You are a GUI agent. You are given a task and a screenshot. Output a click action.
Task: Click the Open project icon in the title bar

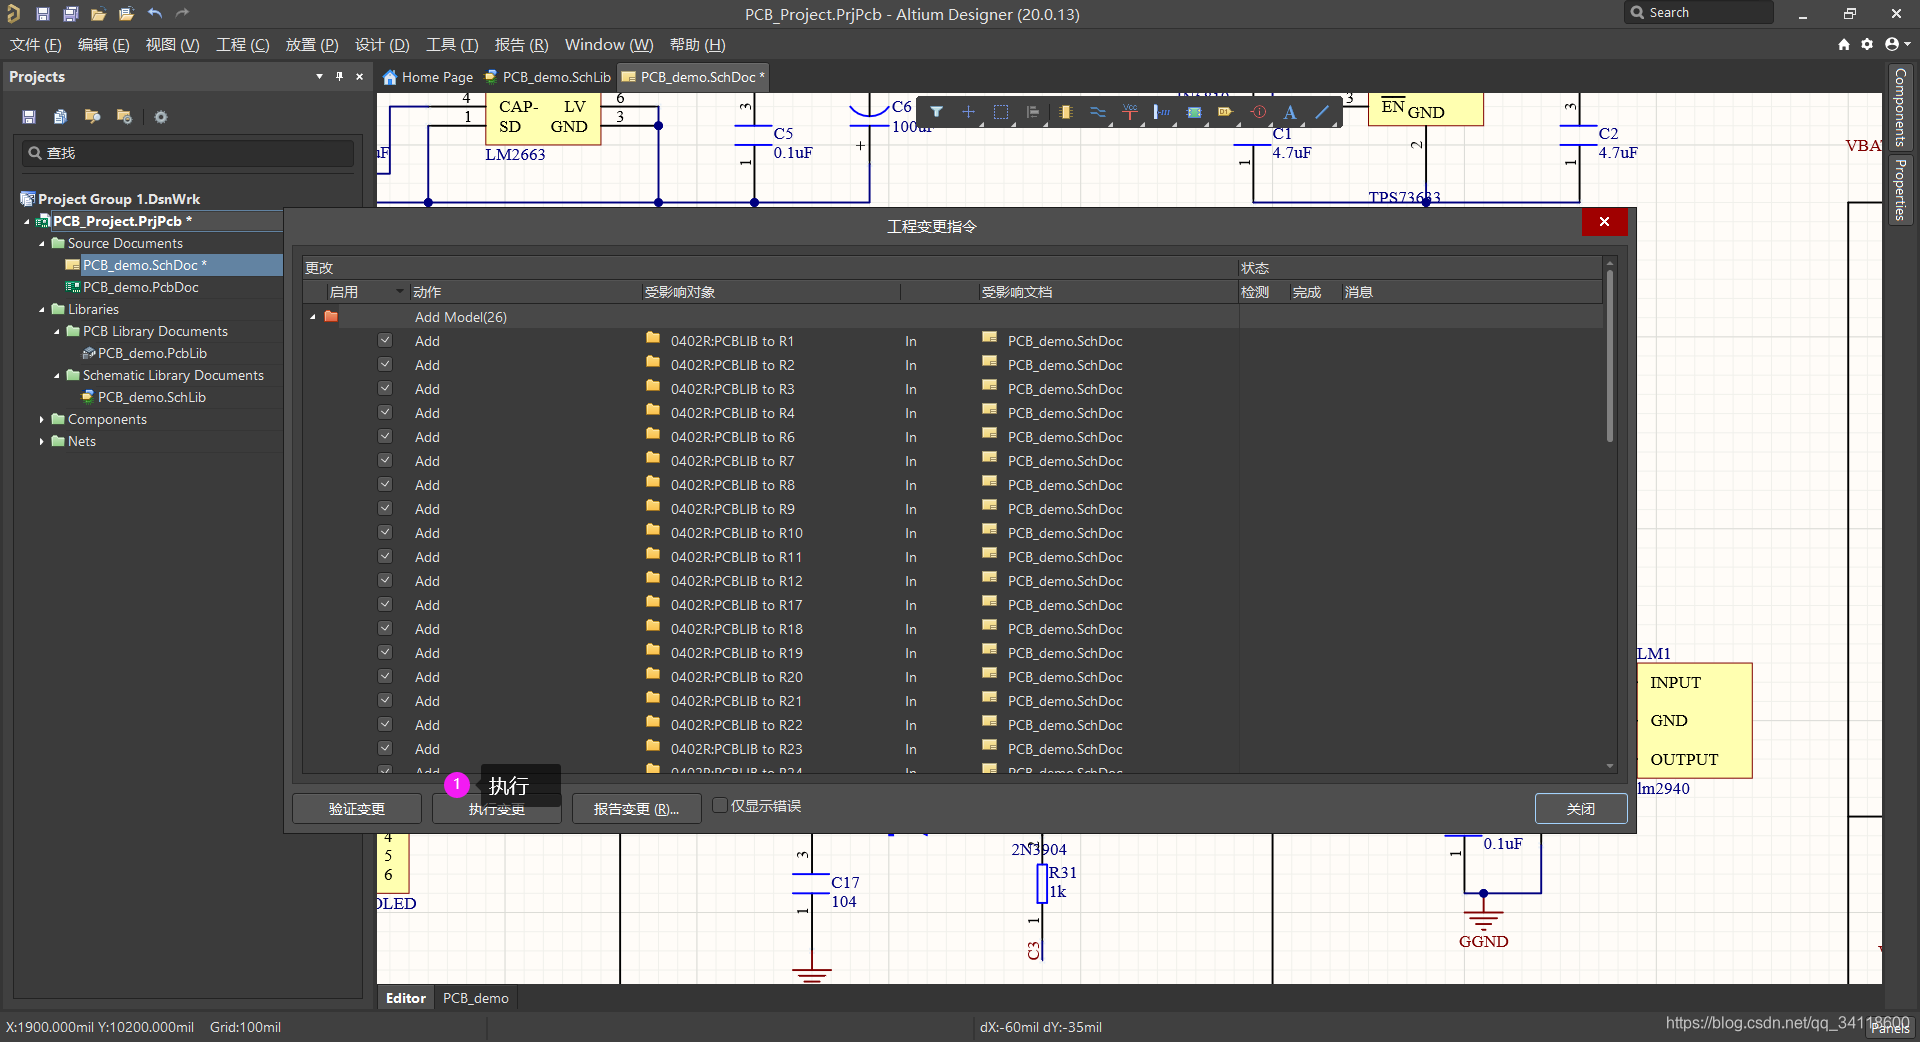tap(126, 14)
